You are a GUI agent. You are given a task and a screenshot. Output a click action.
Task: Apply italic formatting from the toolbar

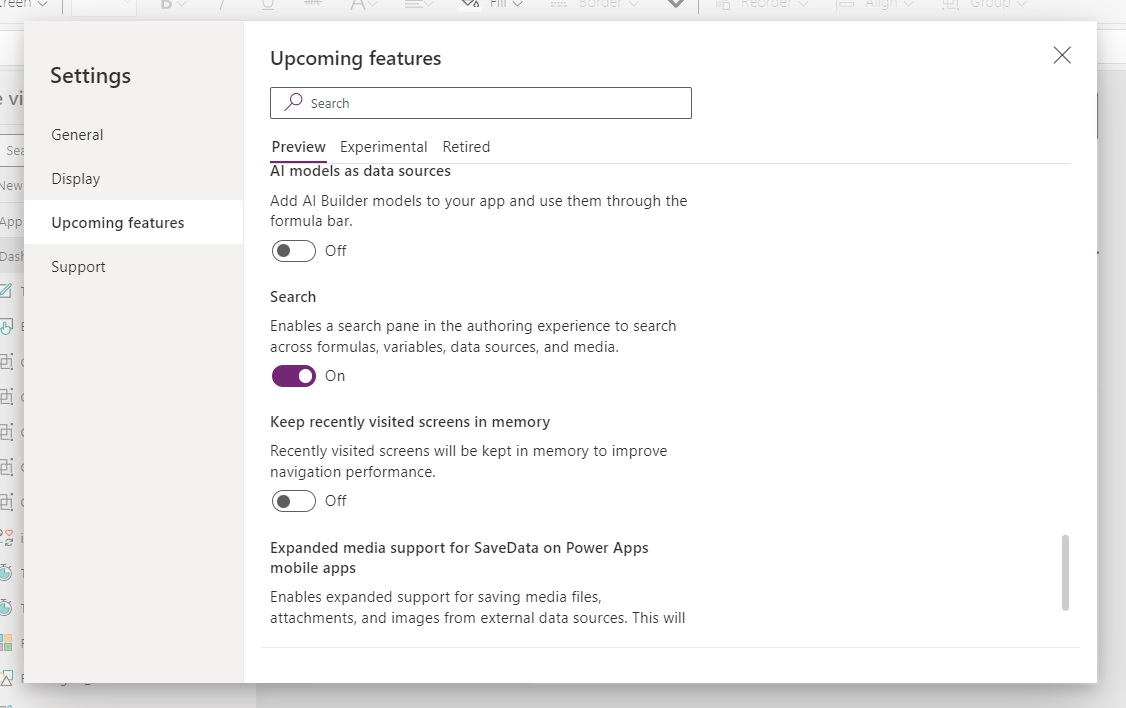point(222,5)
